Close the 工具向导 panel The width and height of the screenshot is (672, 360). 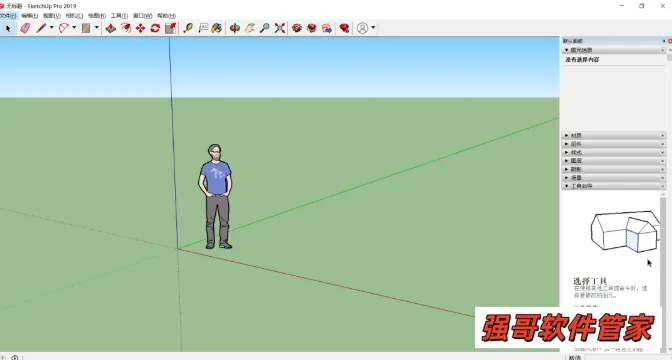pos(663,186)
